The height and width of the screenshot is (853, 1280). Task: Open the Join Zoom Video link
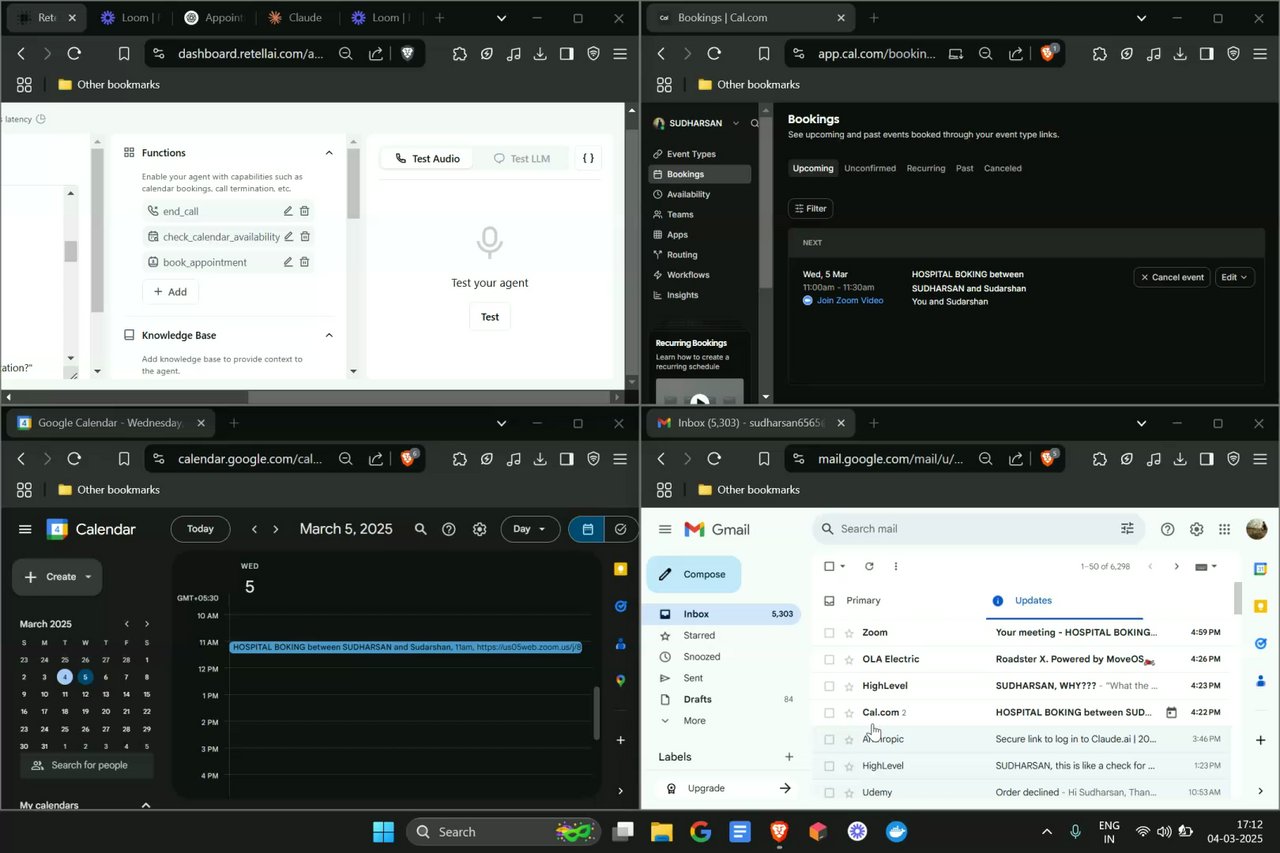click(x=850, y=300)
